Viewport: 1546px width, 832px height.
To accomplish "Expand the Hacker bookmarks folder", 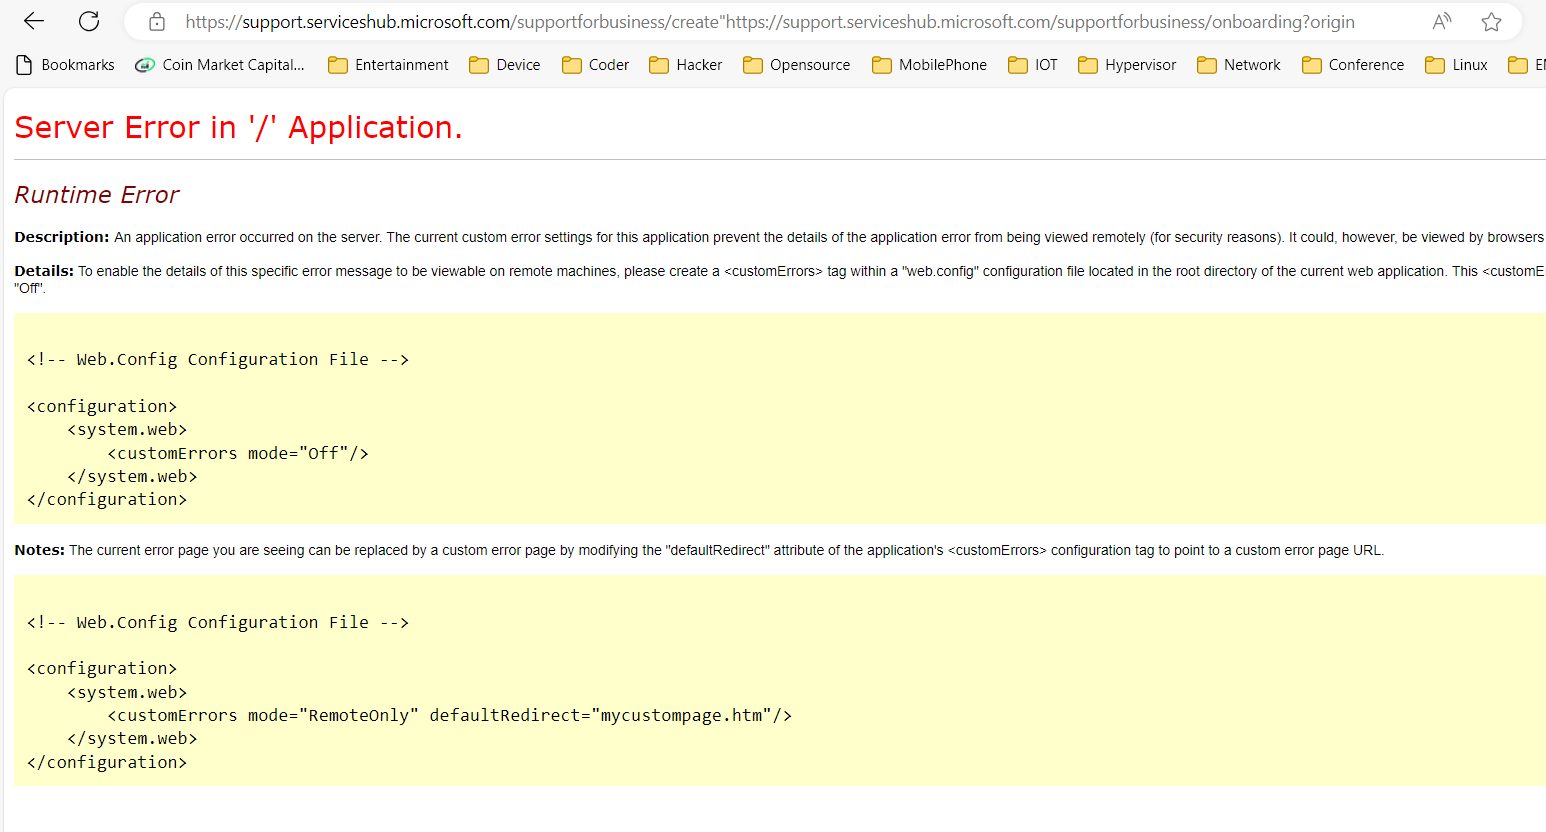I will (x=686, y=65).
